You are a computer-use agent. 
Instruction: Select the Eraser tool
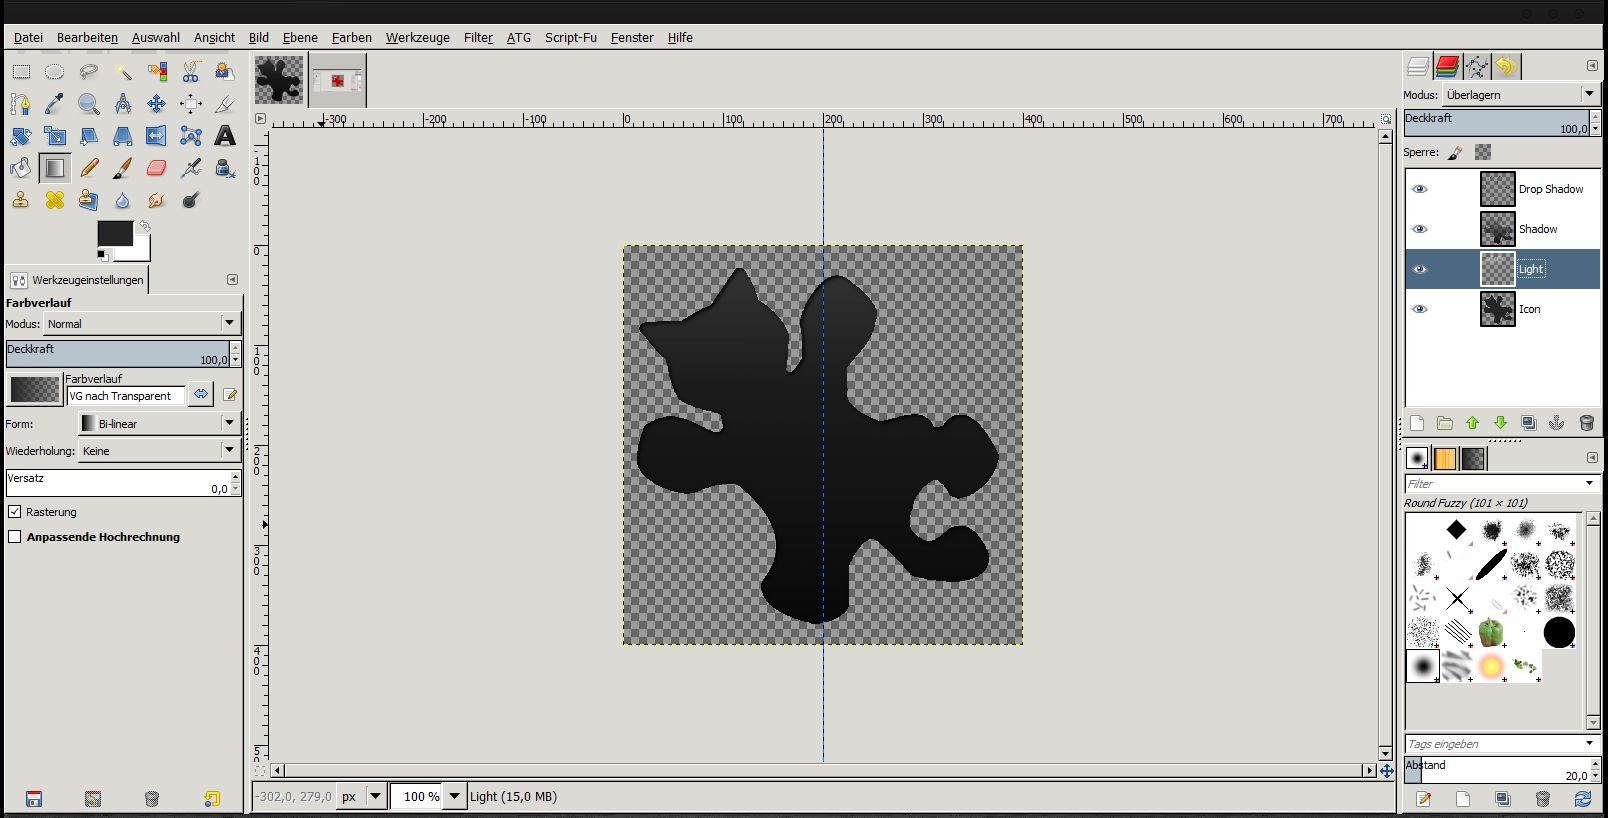(x=157, y=168)
